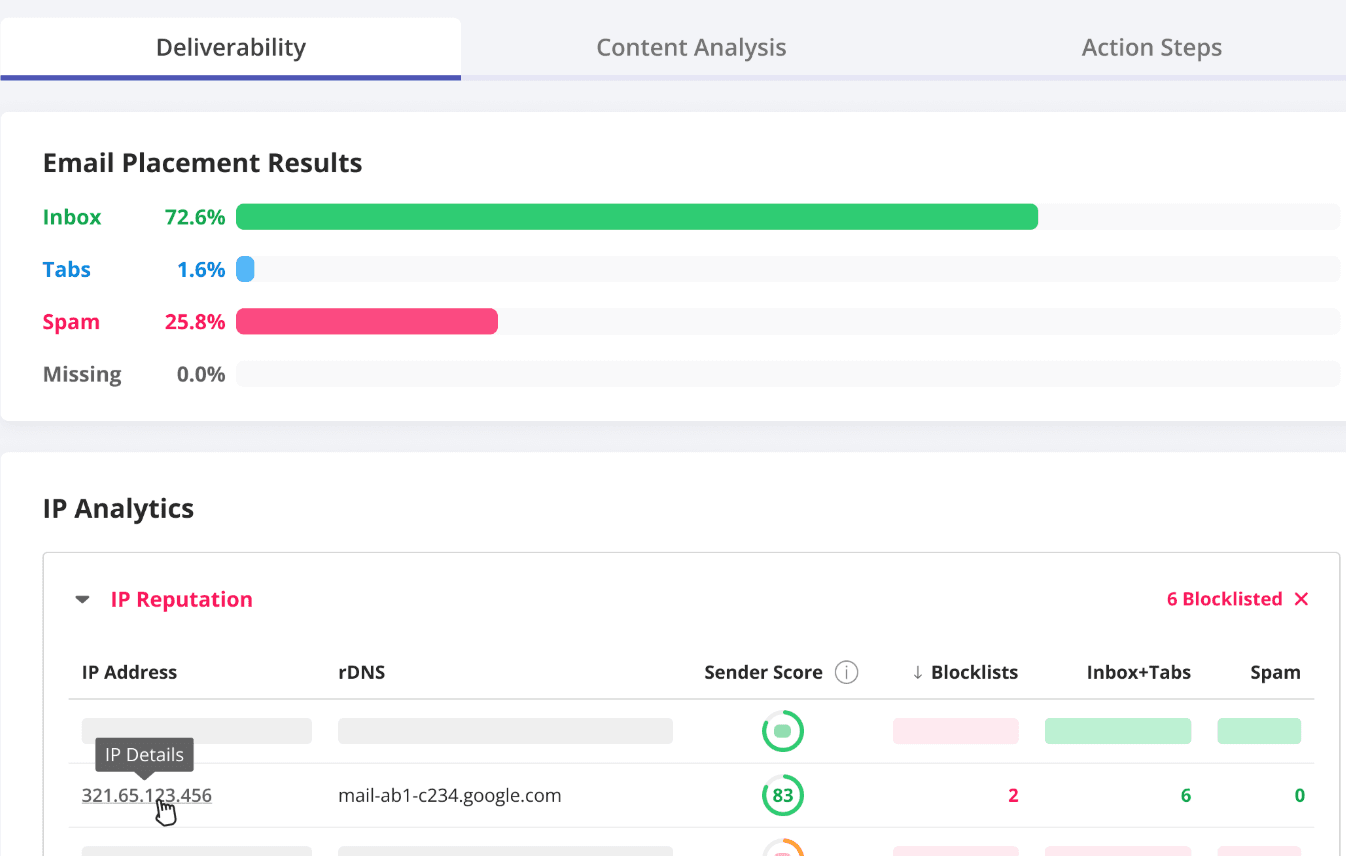Click the Inbox+Tabs column header
The image size is (1346, 856).
(x=1138, y=672)
